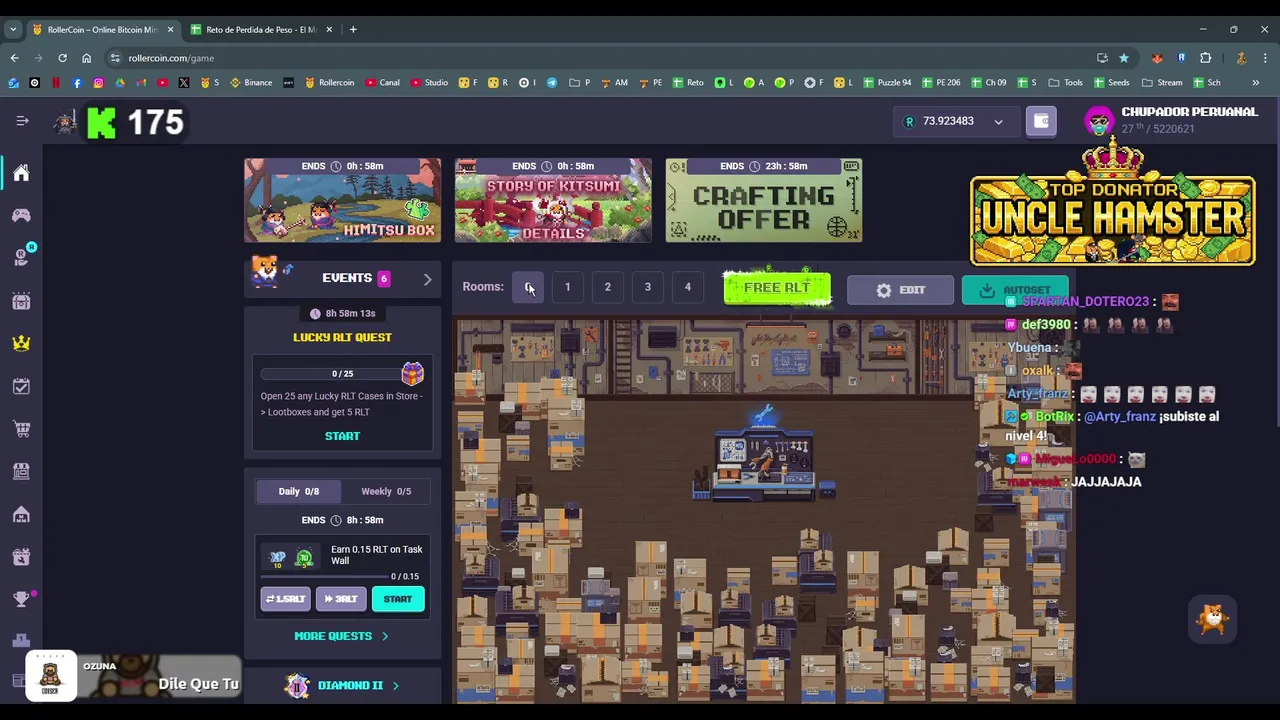Start the Lucky RLT Quest
The width and height of the screenshot is (1280, 720).
click(342, 436)
